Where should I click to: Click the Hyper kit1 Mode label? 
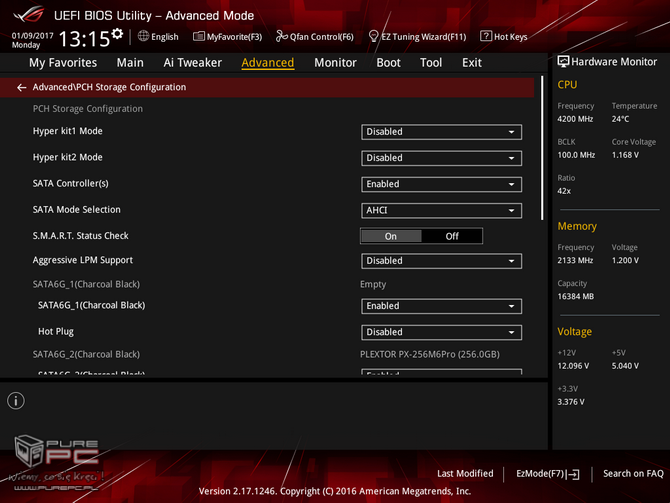68,131
